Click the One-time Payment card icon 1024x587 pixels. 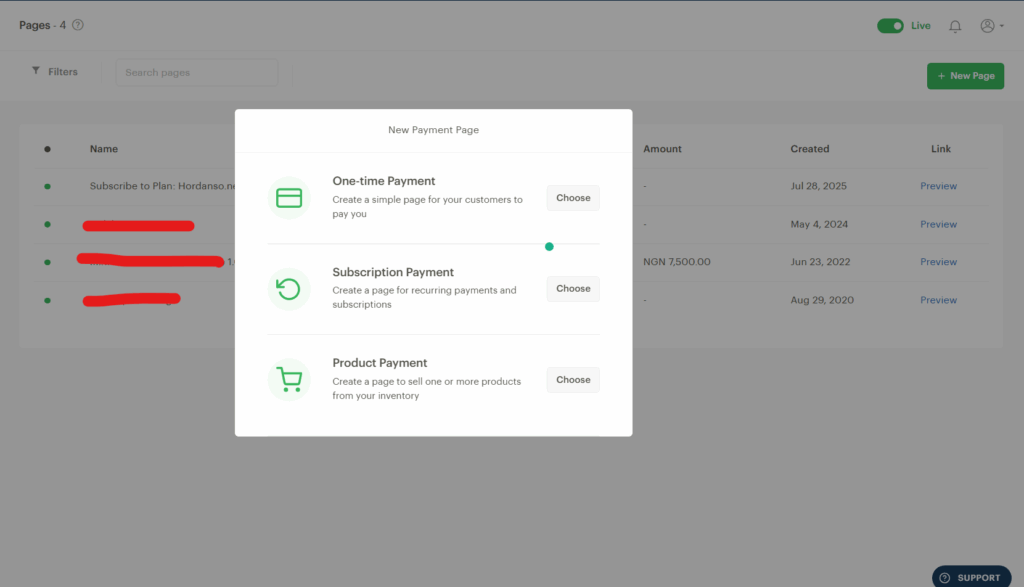click(x=289, y=198)
